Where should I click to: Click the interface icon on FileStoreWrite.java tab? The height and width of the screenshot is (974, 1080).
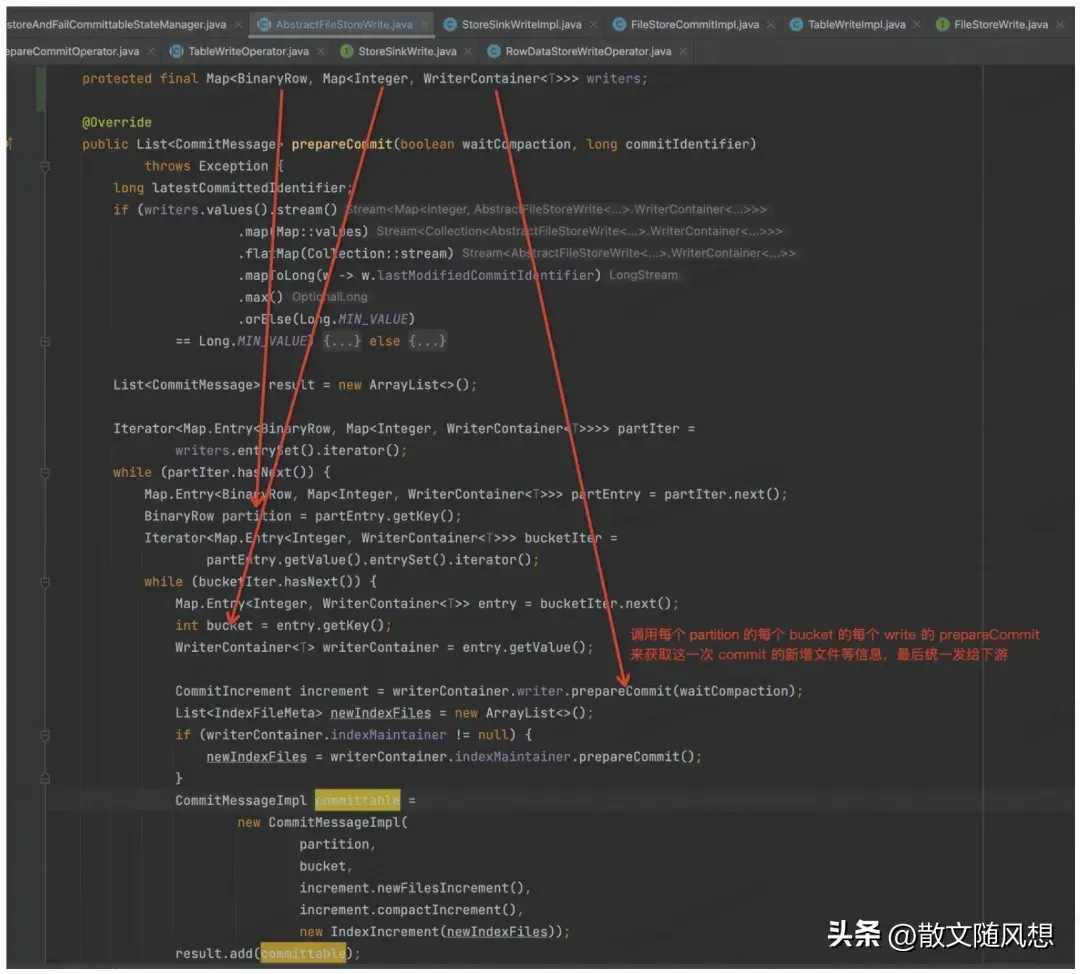click(x=942, y=25)
